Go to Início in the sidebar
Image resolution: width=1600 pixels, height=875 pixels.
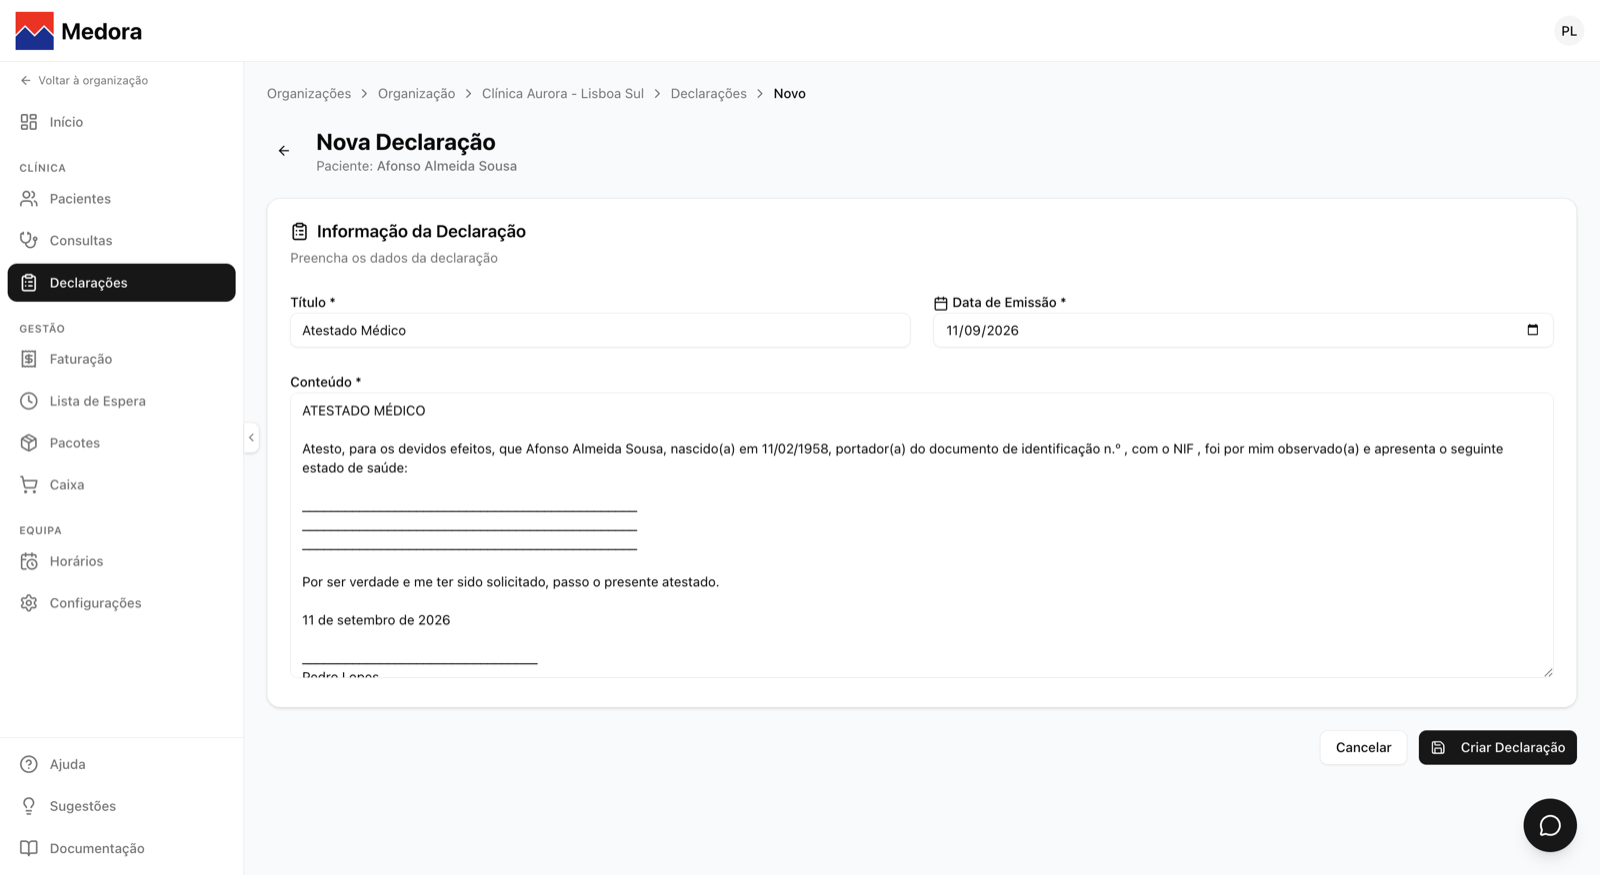pos(122,122)
